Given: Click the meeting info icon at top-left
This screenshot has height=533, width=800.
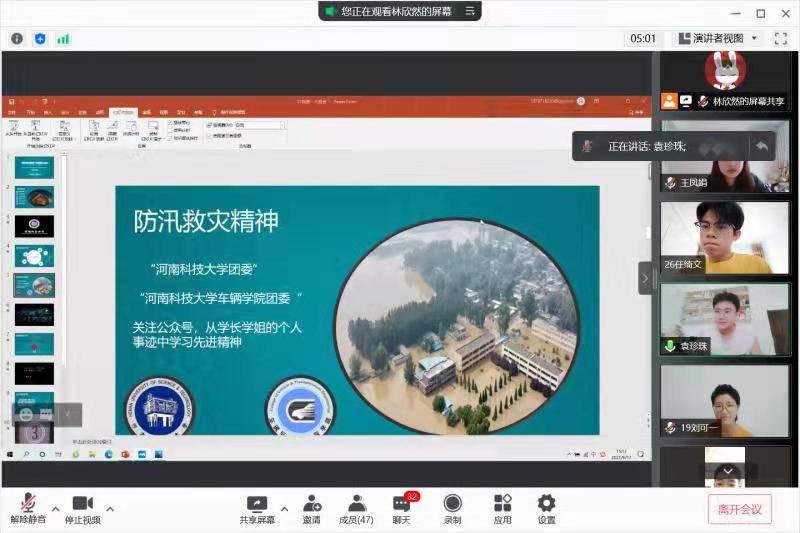Looking at the screenshot, I should (x=17, y=38).
